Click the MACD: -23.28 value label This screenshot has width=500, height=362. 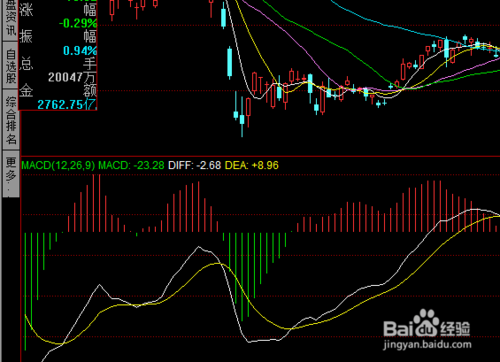click(131, 165)
